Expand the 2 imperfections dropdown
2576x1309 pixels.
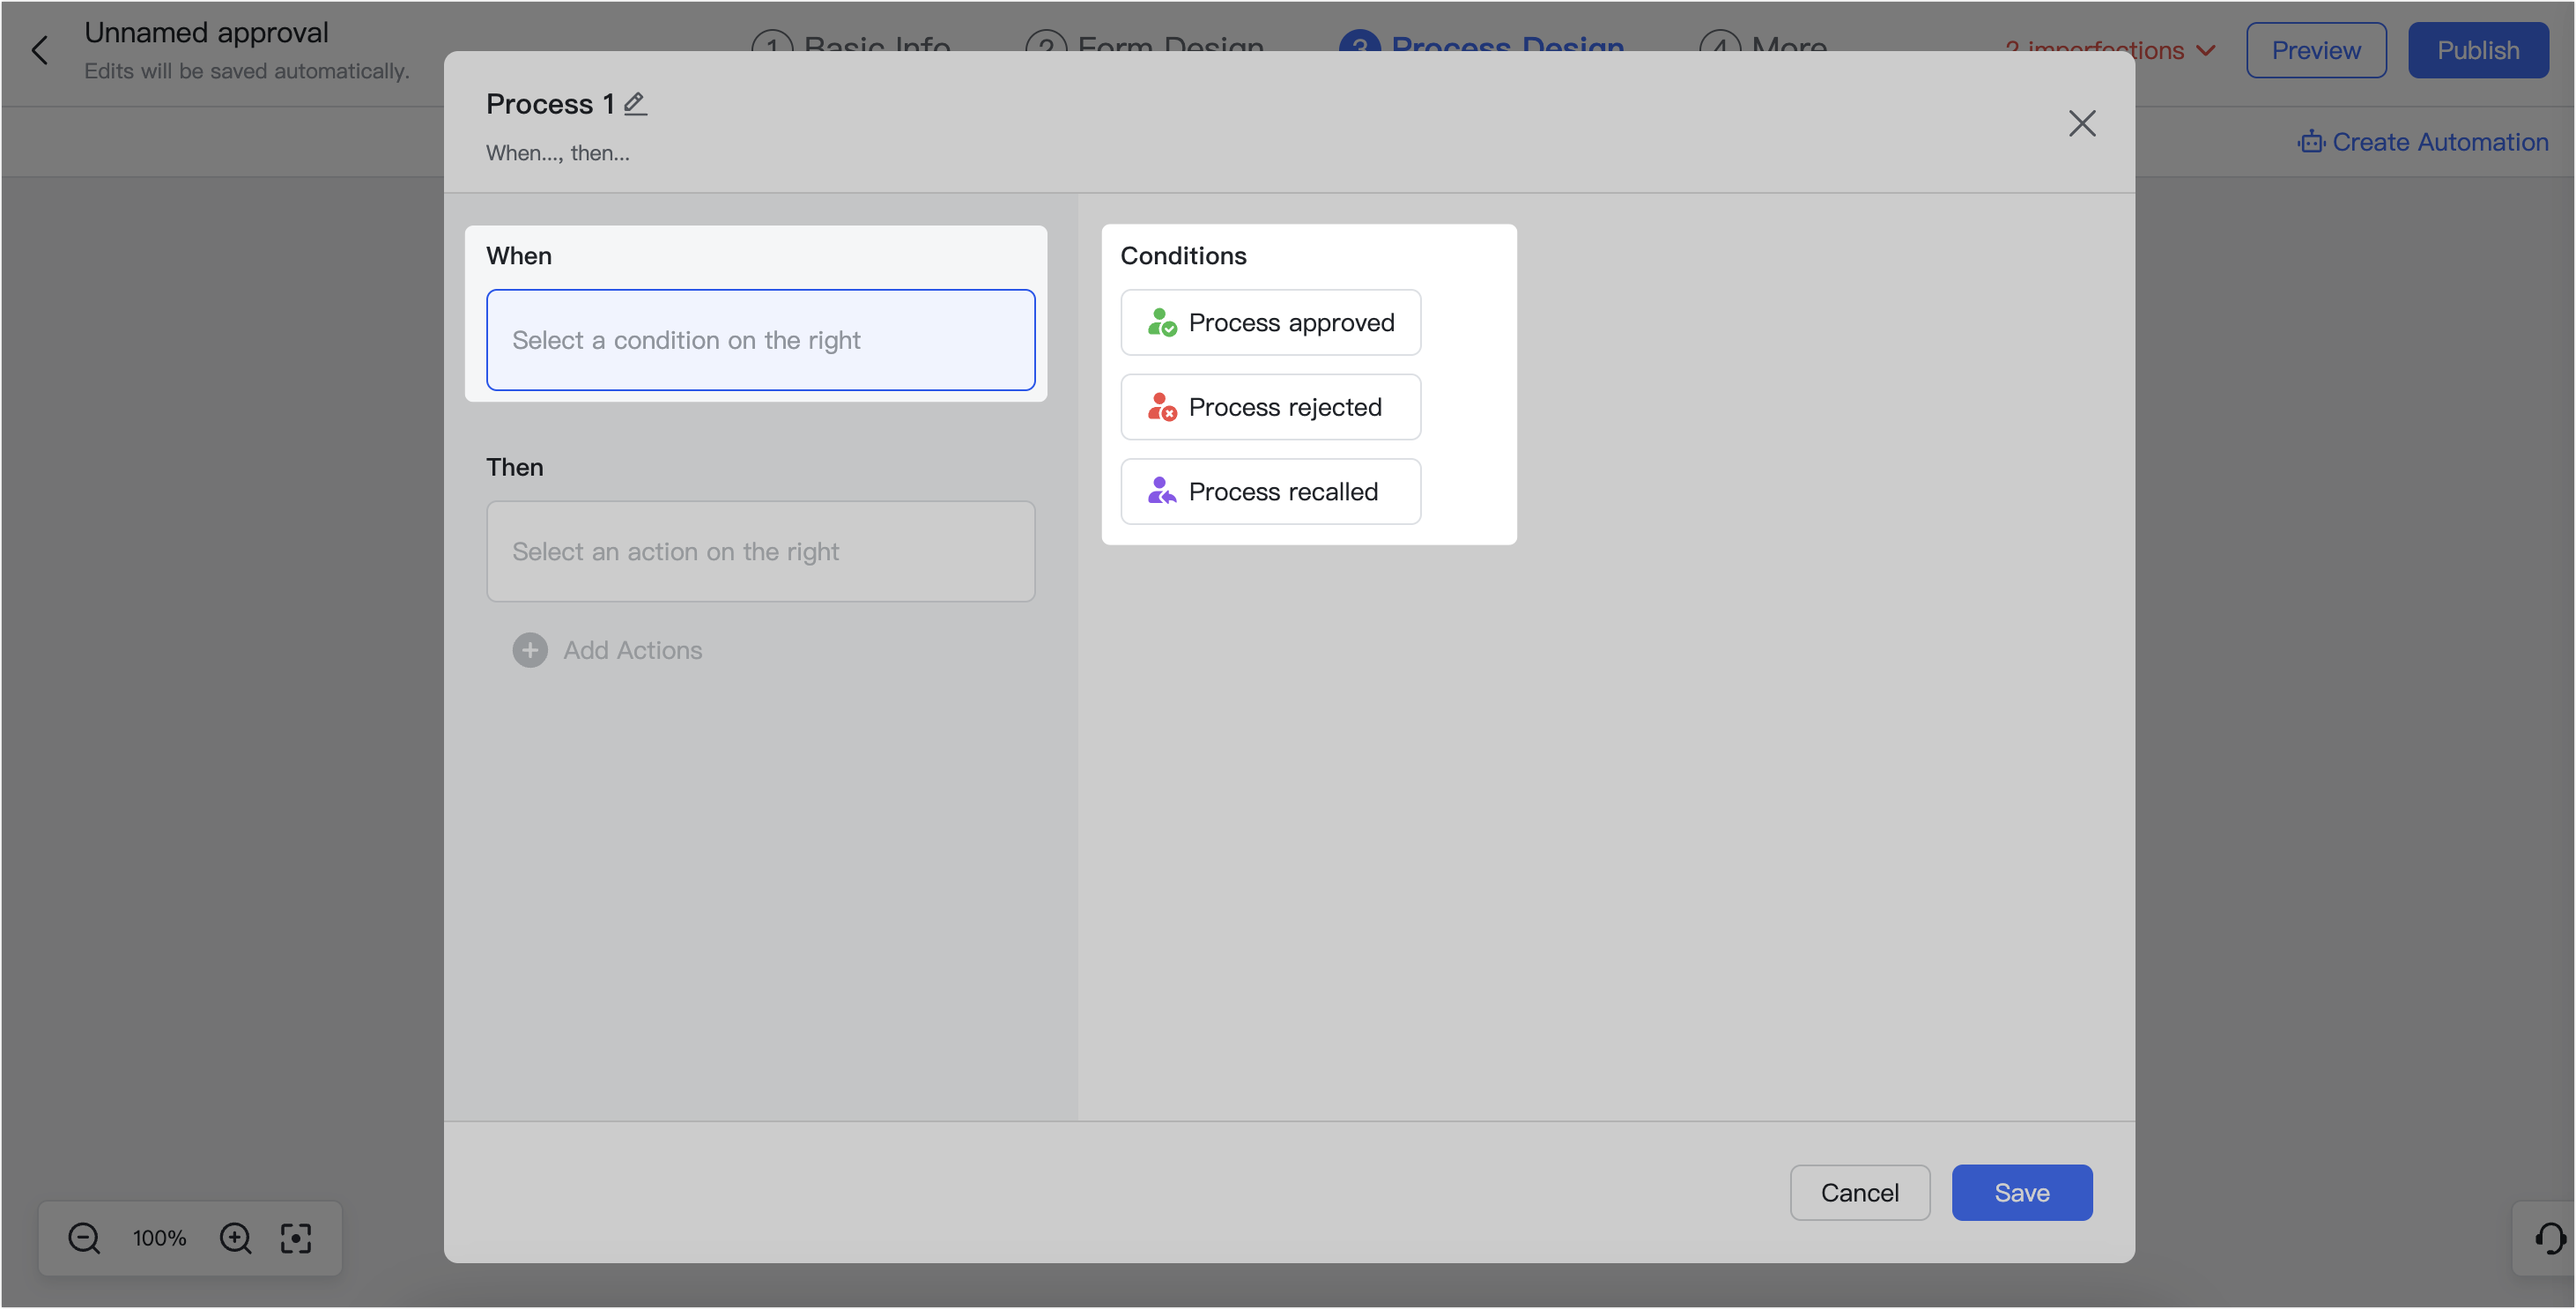[x=2206, y=50]
